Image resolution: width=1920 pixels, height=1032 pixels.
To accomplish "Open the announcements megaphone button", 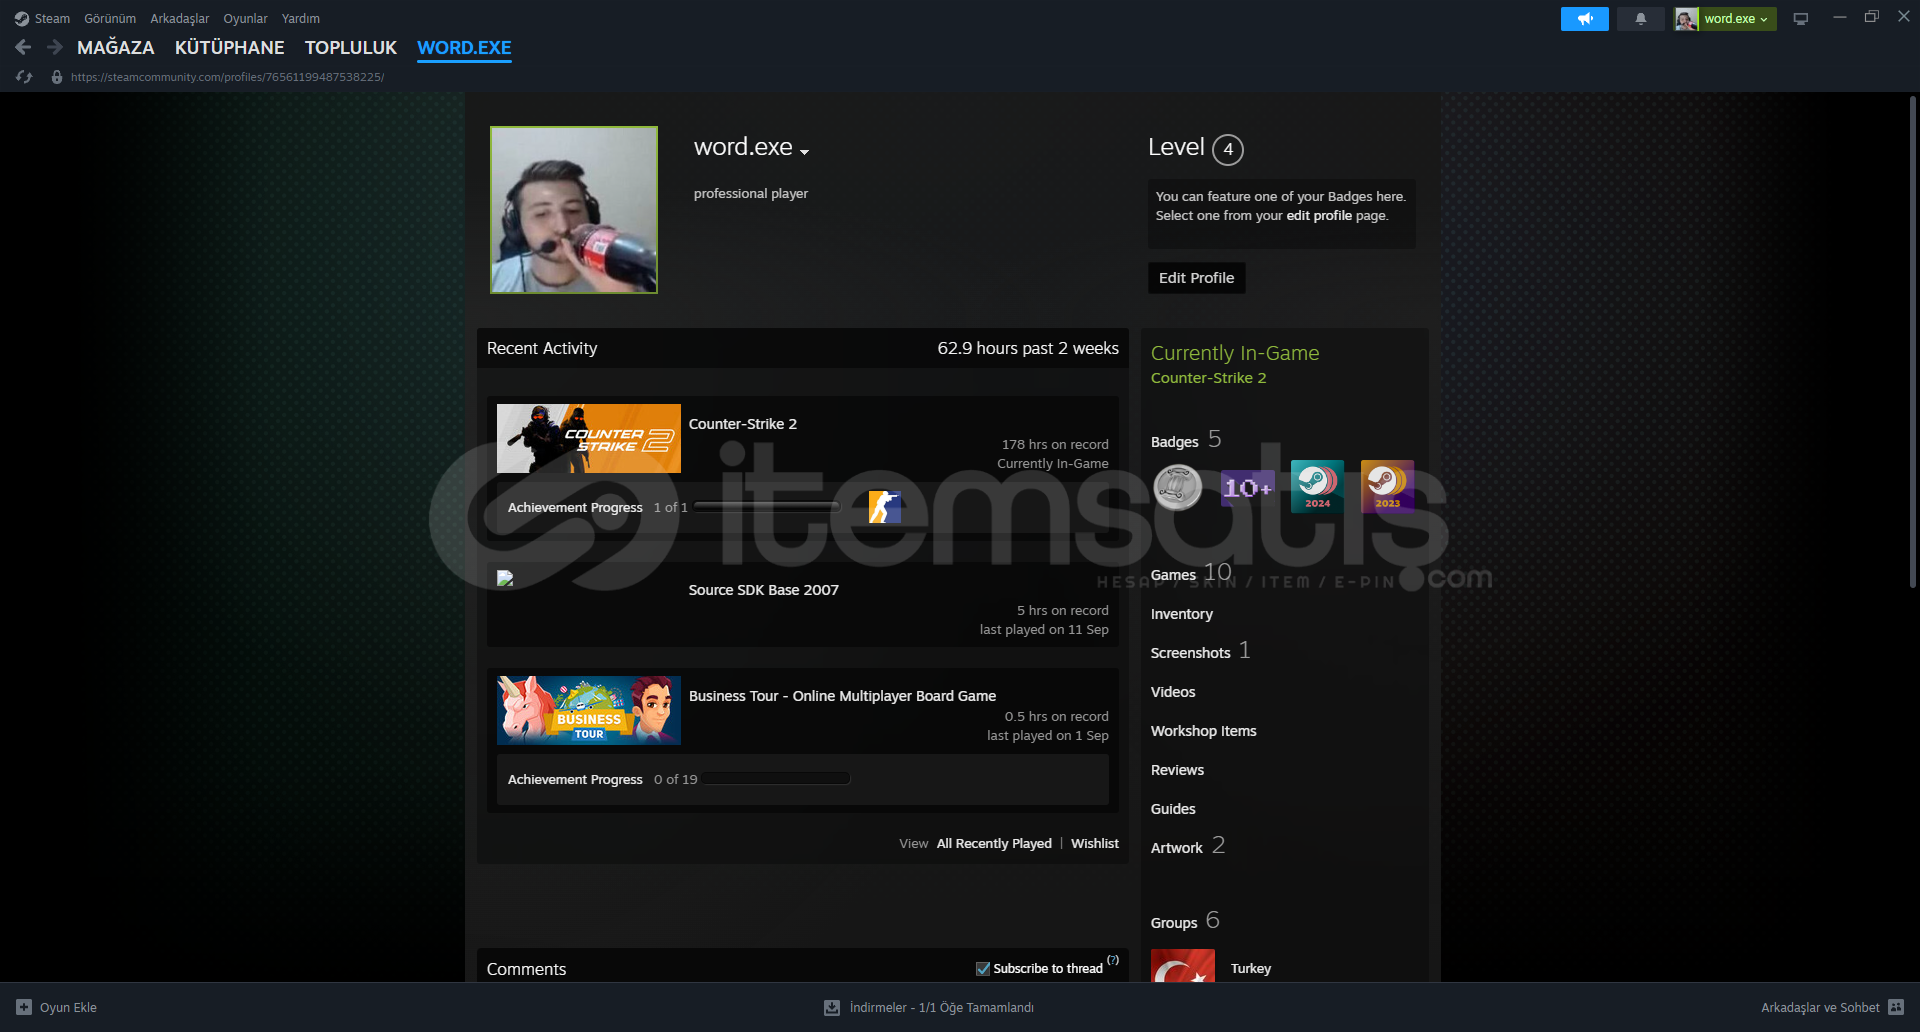I will tap(1584, 19).
